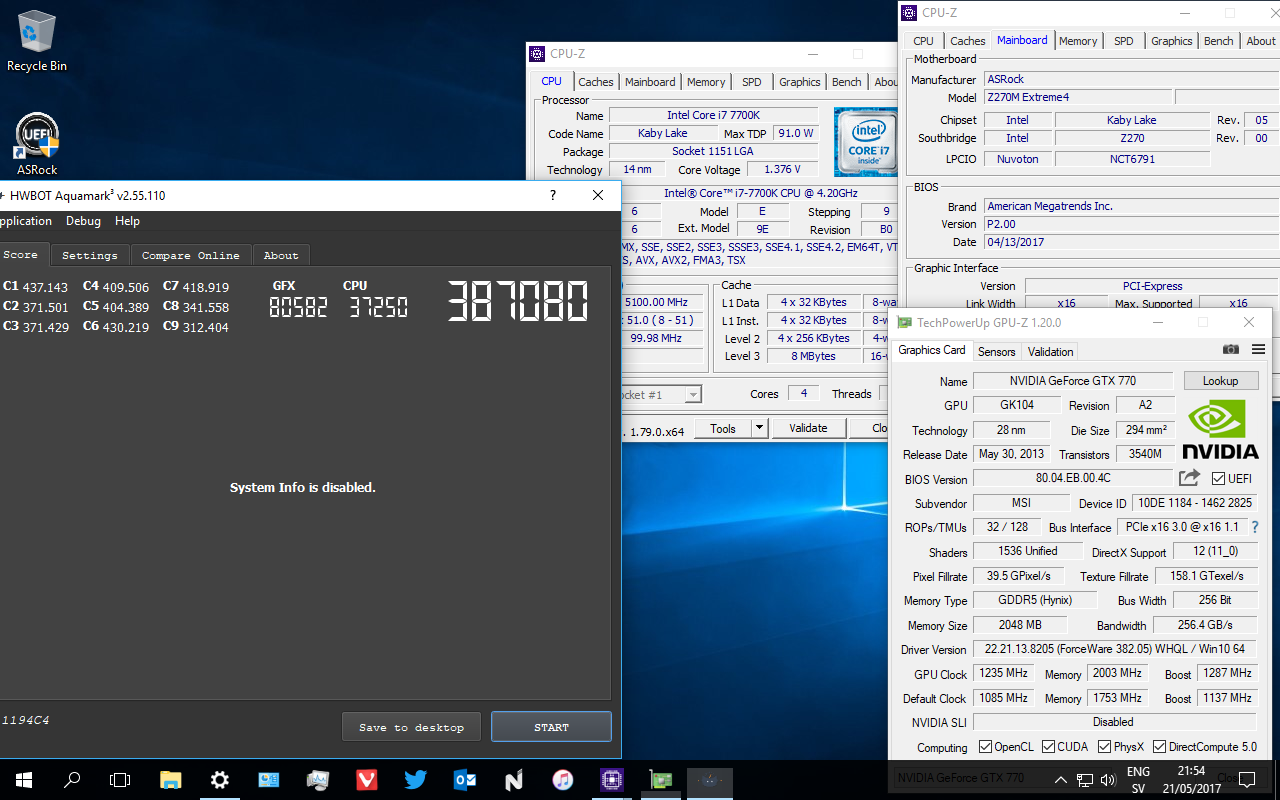Click the Bus Interface question mark icon
Screen dimensions: 1280x800
pos(1255,527)
